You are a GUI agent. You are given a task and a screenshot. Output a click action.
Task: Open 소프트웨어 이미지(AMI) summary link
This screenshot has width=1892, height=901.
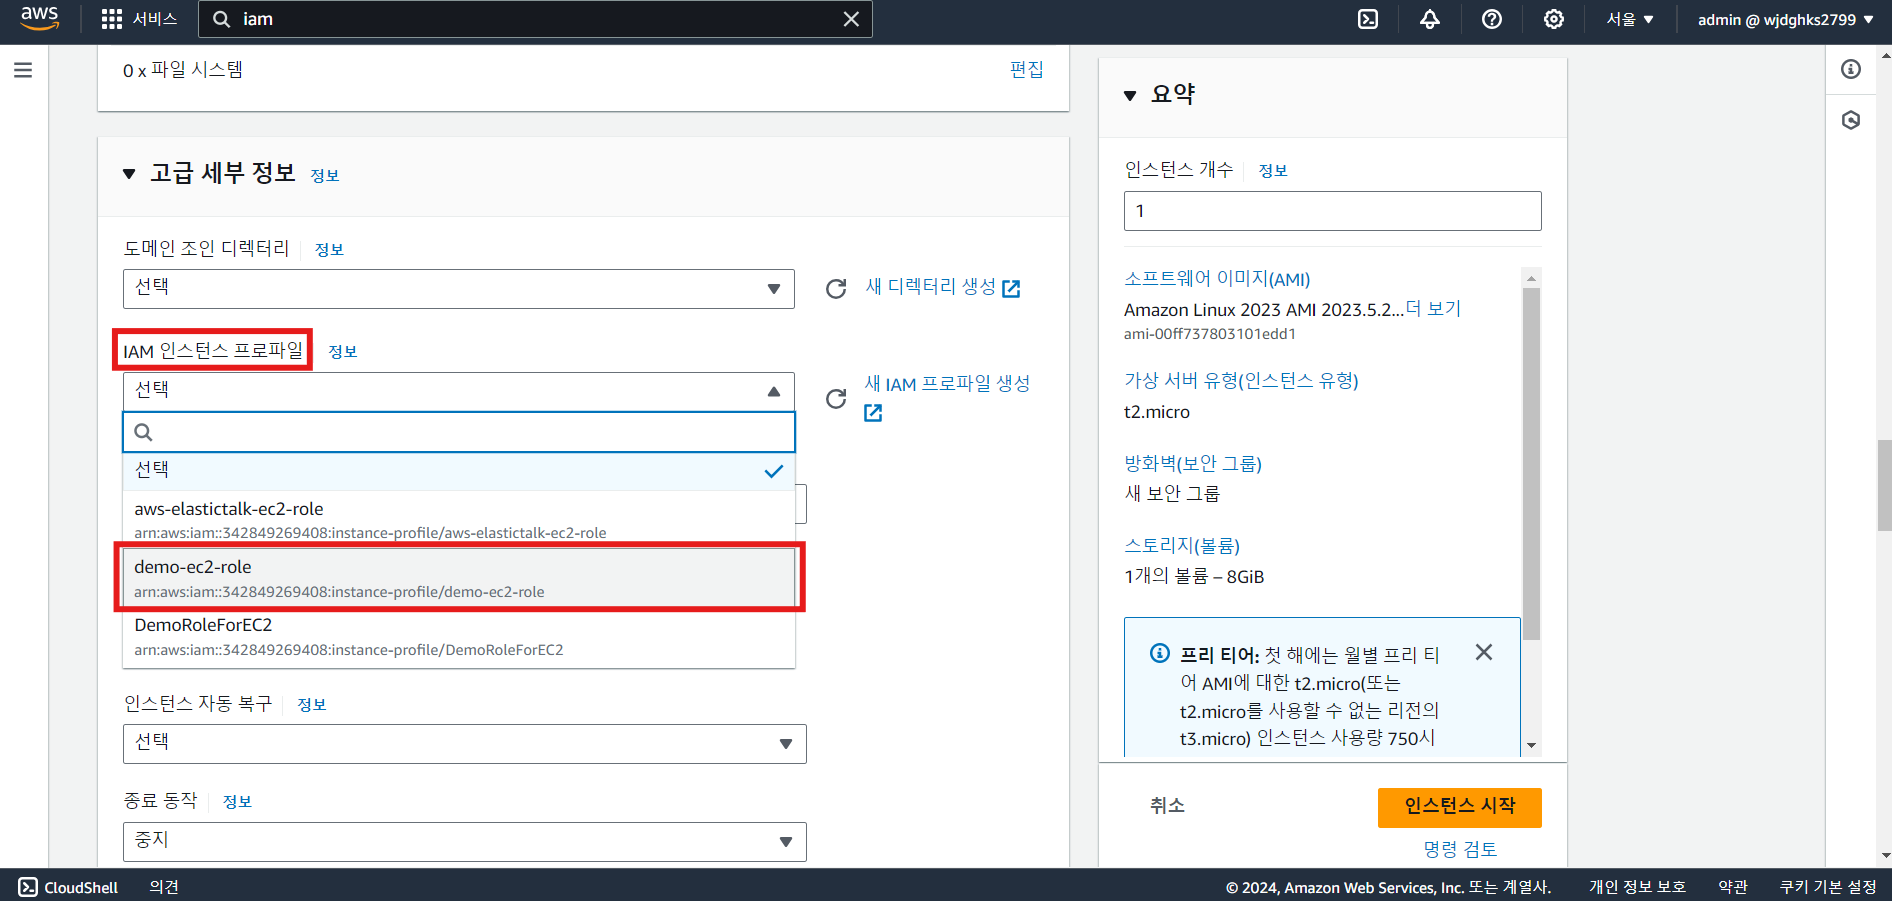(1217, 279)
